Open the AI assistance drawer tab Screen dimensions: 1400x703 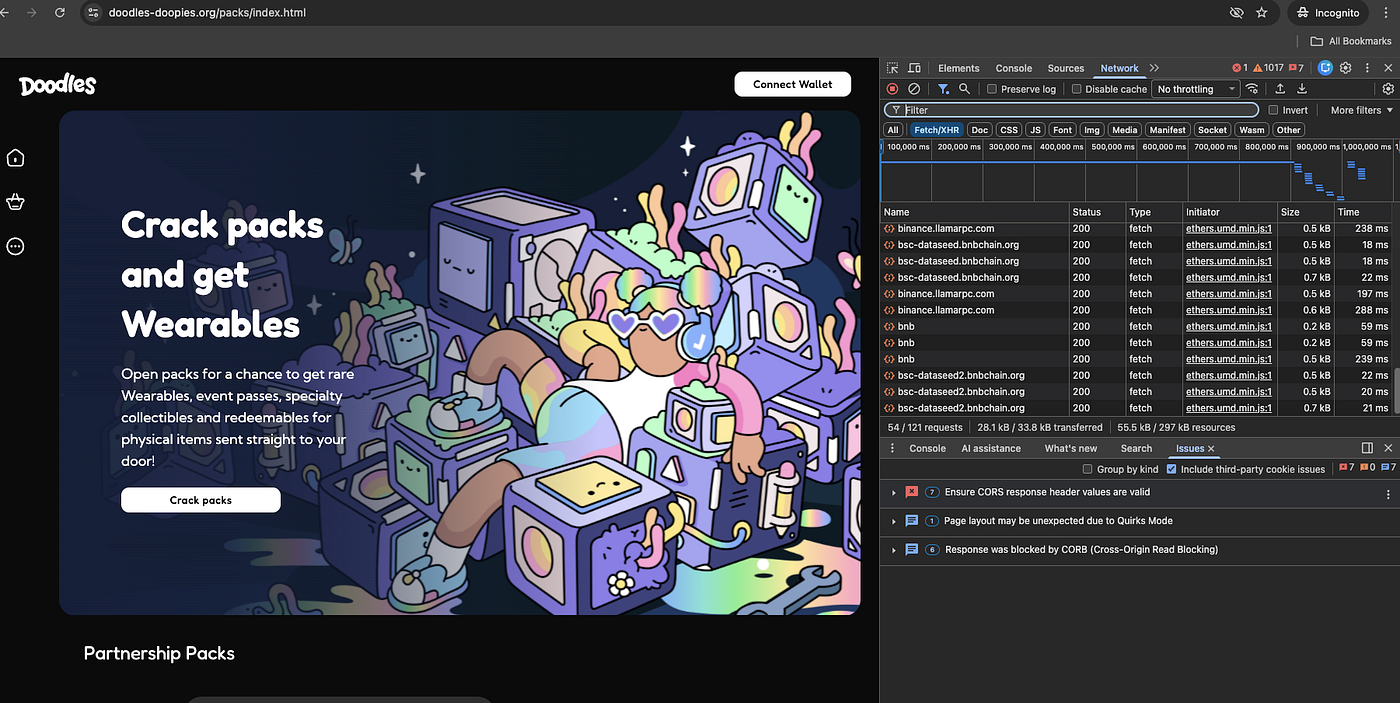pos(991,448)
